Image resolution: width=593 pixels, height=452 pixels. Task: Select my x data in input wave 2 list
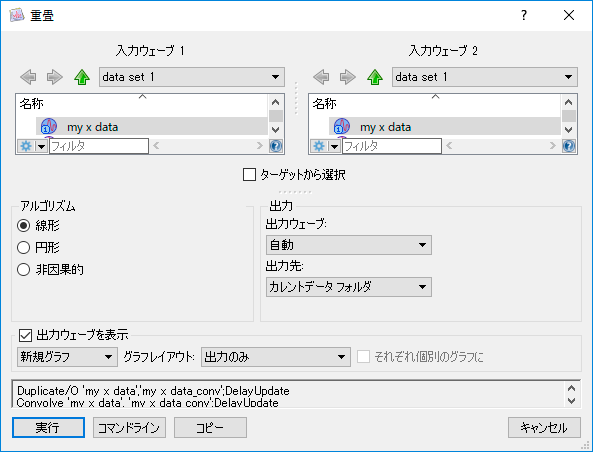[x=445, y=127]
